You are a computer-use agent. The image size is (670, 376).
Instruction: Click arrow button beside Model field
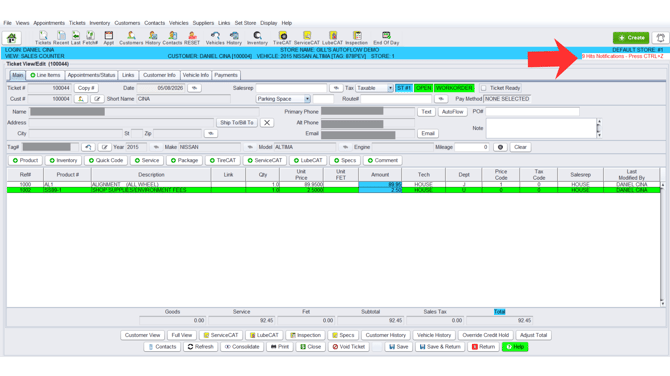tap(345, 147)
